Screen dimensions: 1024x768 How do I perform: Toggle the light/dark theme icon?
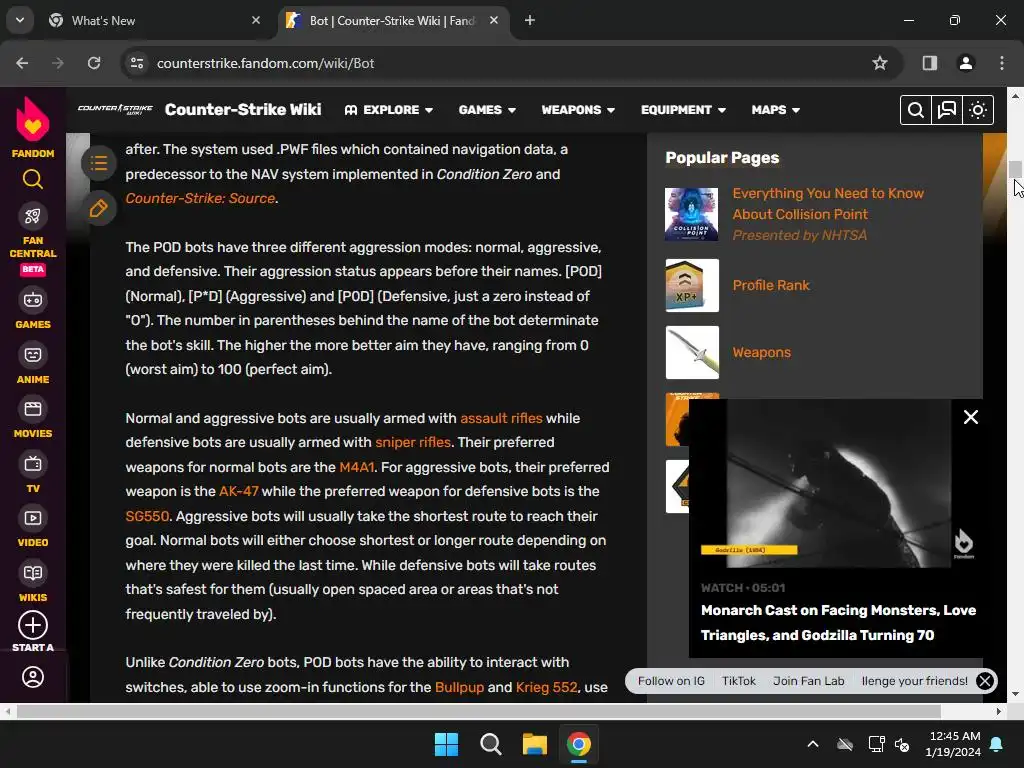(x=978, y=110)
